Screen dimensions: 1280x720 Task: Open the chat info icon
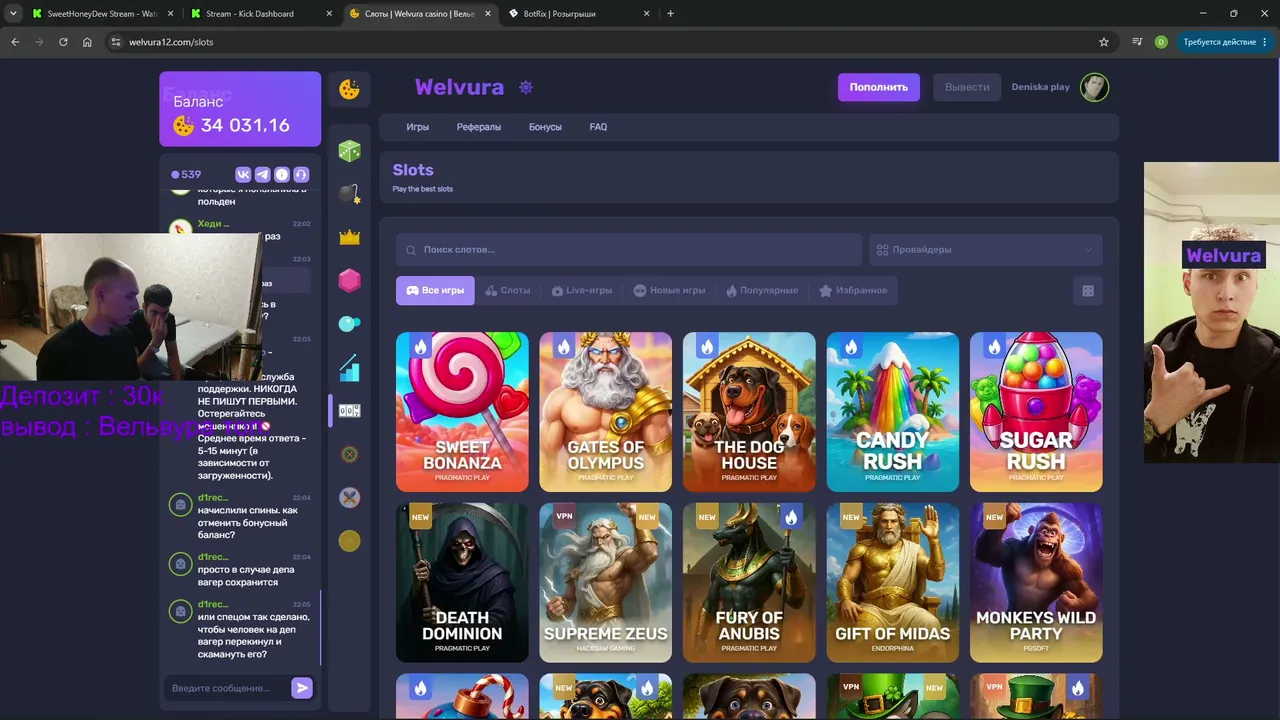click(x=282, y=174)
